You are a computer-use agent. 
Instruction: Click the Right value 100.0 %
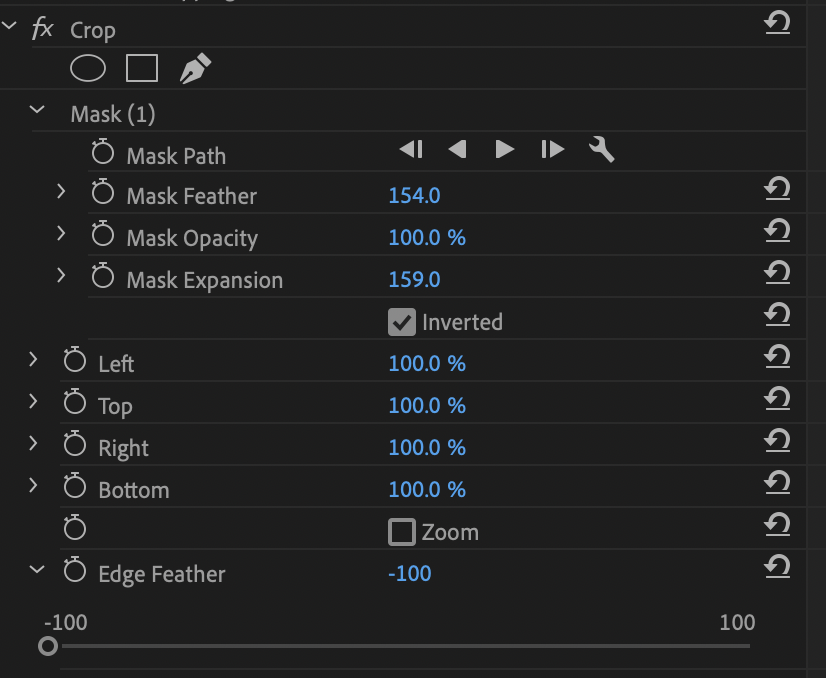427,447
